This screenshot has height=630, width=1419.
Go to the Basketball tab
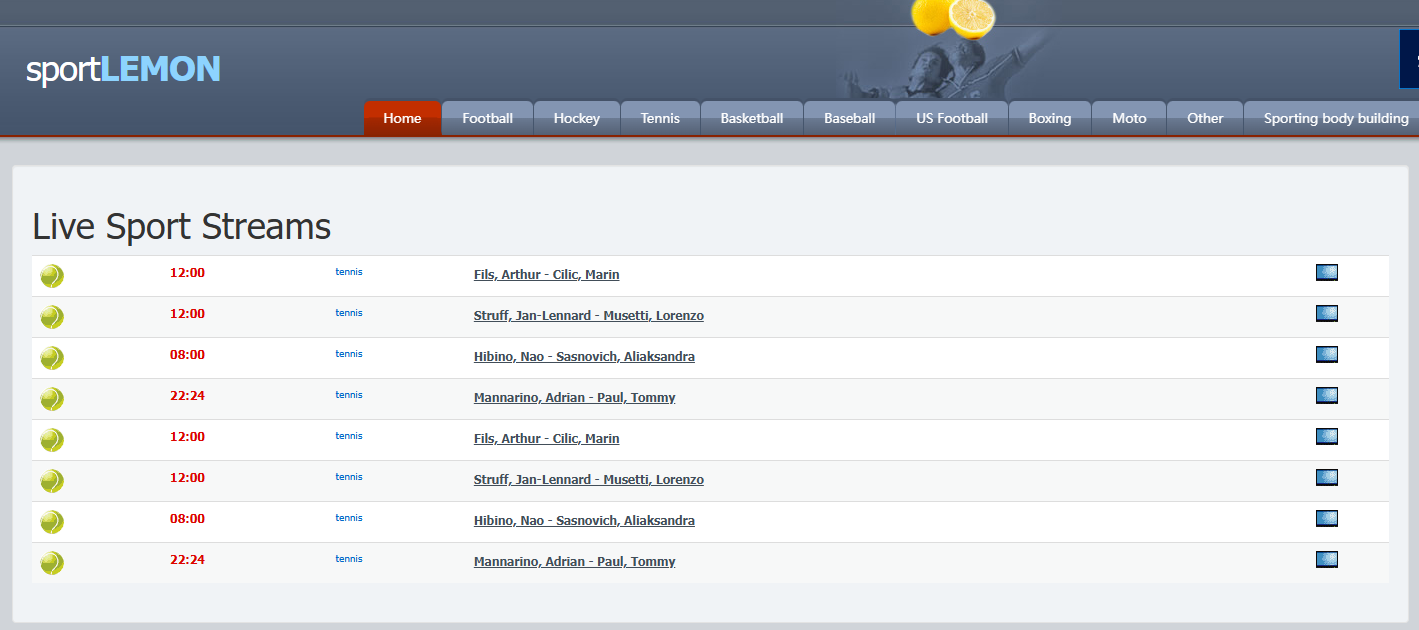tap(751, 118)
